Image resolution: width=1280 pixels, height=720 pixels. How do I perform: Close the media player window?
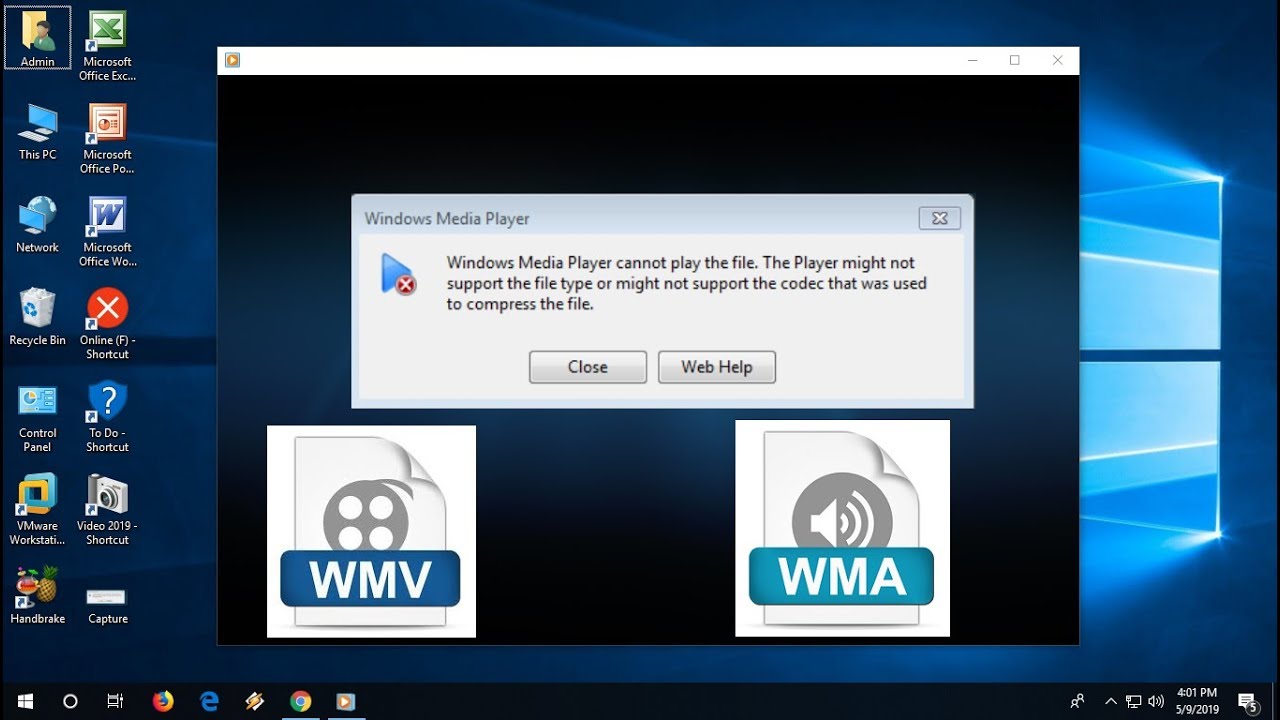pos(1058,60)
